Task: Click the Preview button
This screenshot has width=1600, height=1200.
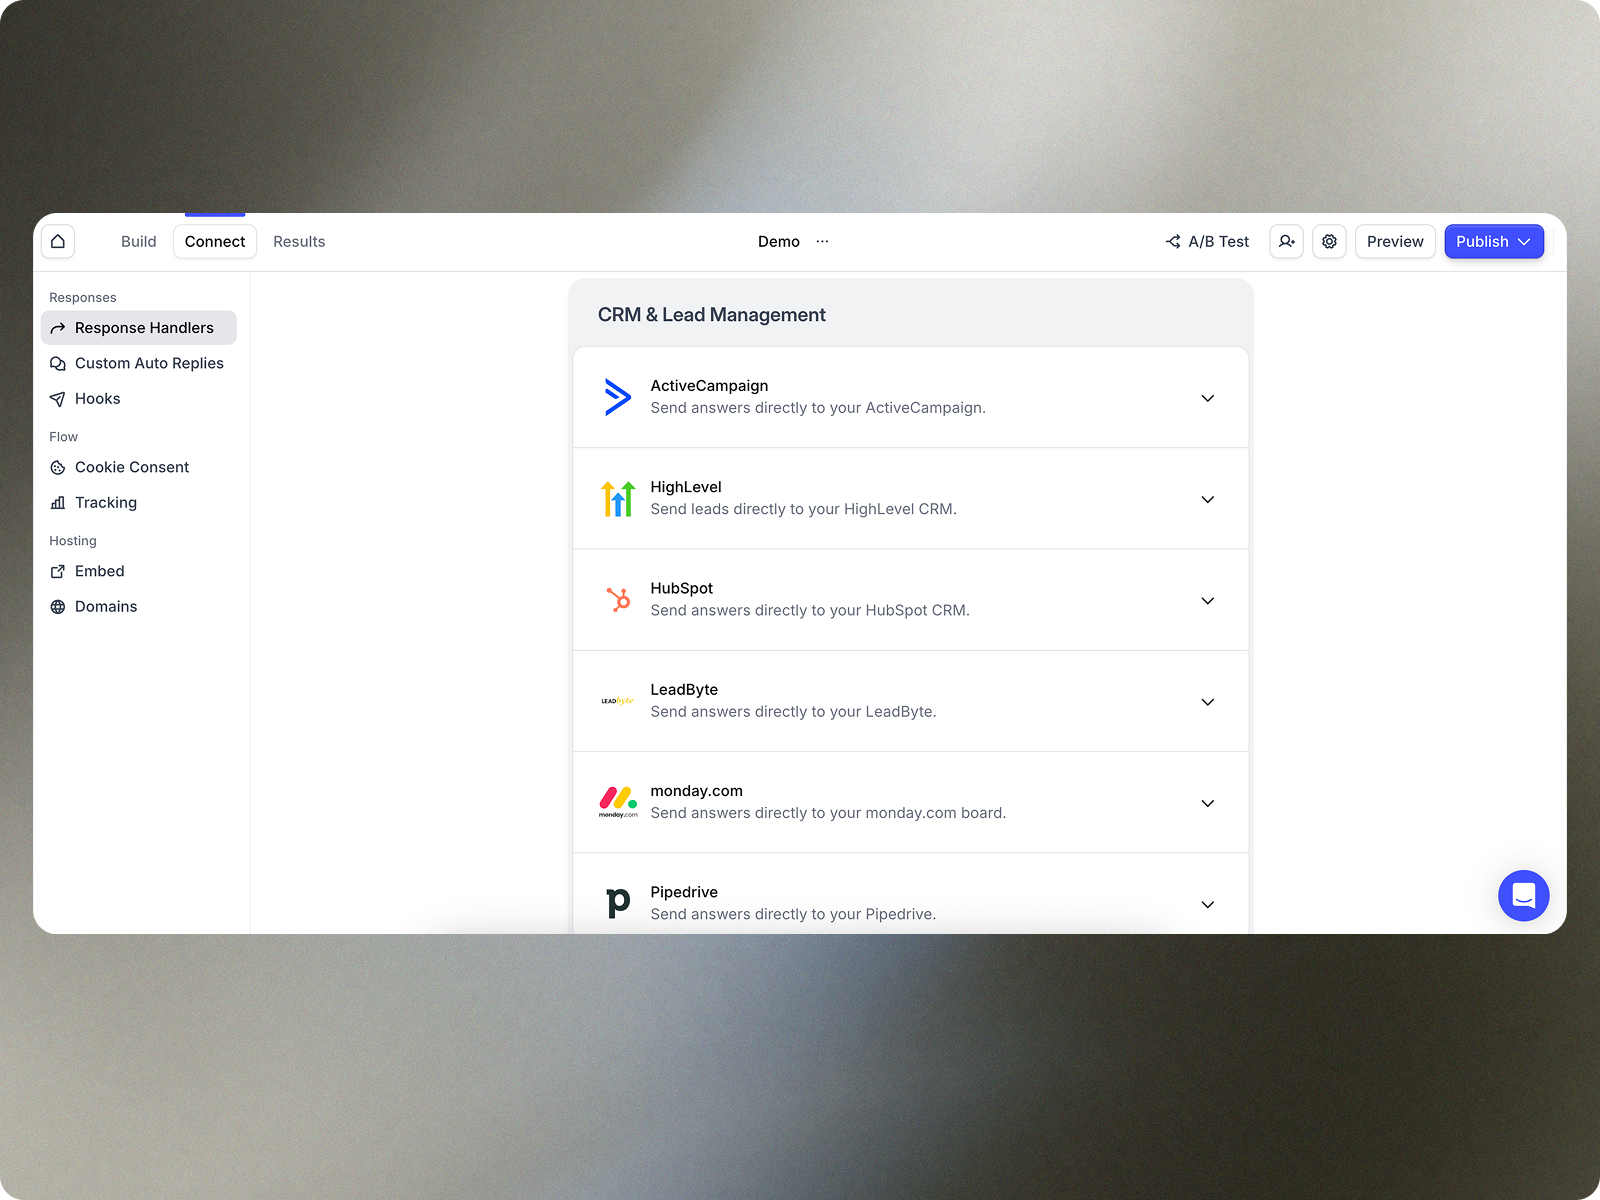Action: tap(1395, 241)
